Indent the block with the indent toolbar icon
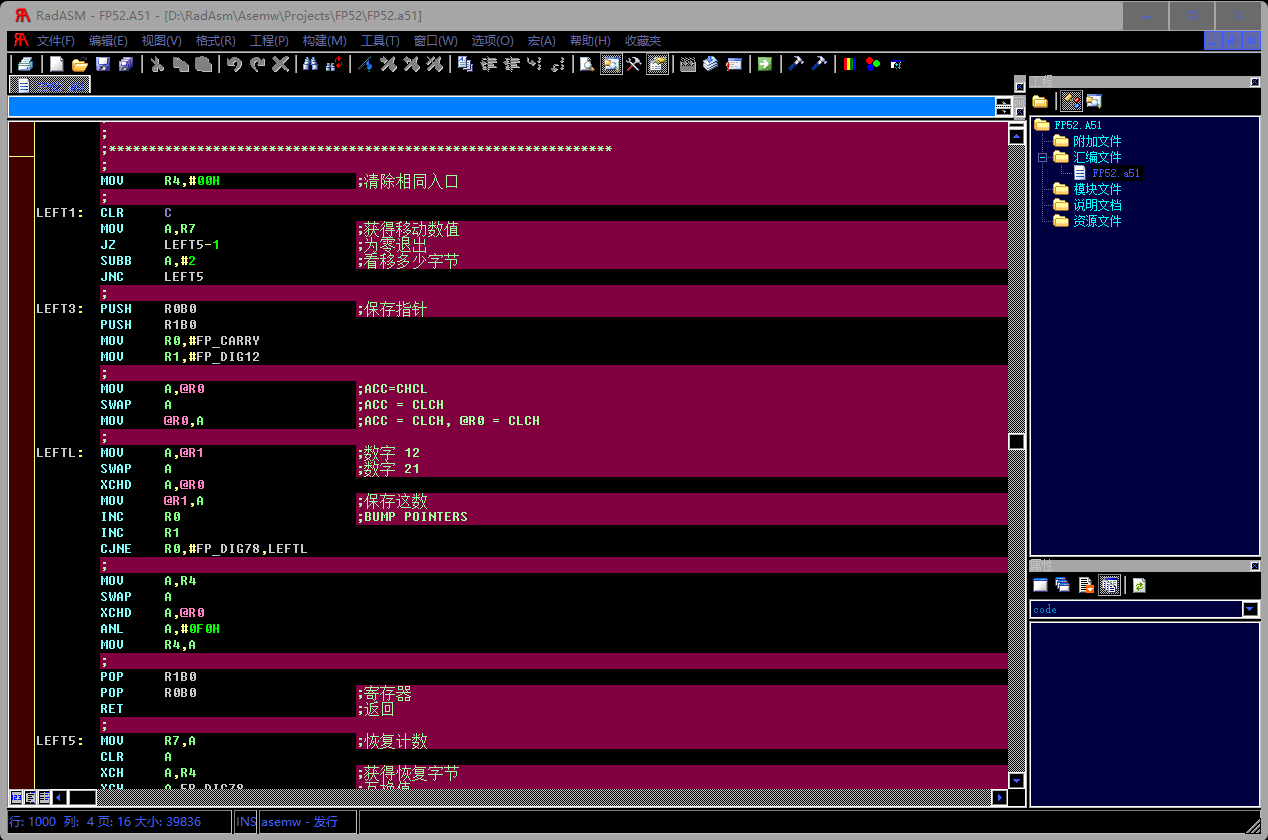 [488, 64]
